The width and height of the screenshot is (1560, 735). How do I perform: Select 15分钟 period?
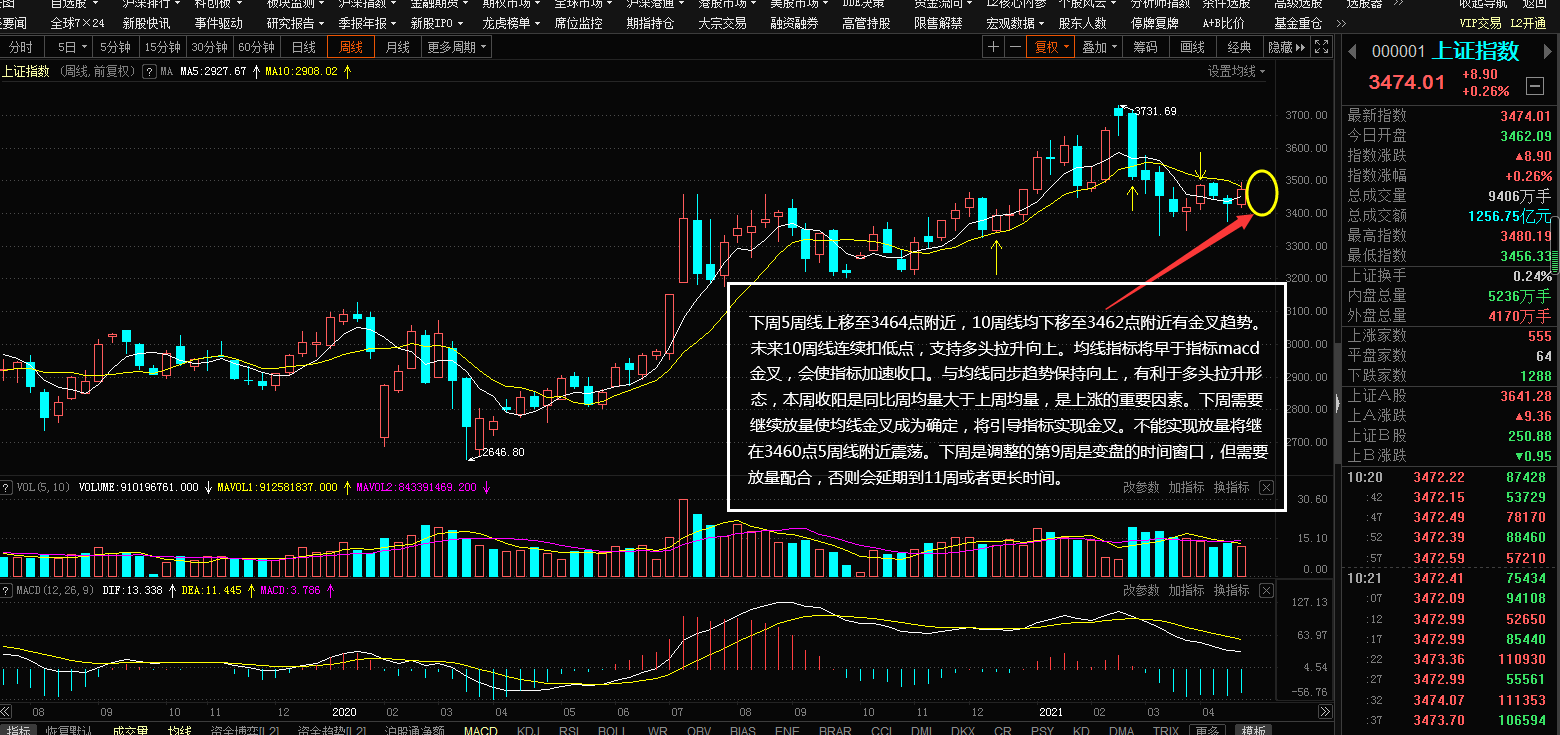[162, 47]
